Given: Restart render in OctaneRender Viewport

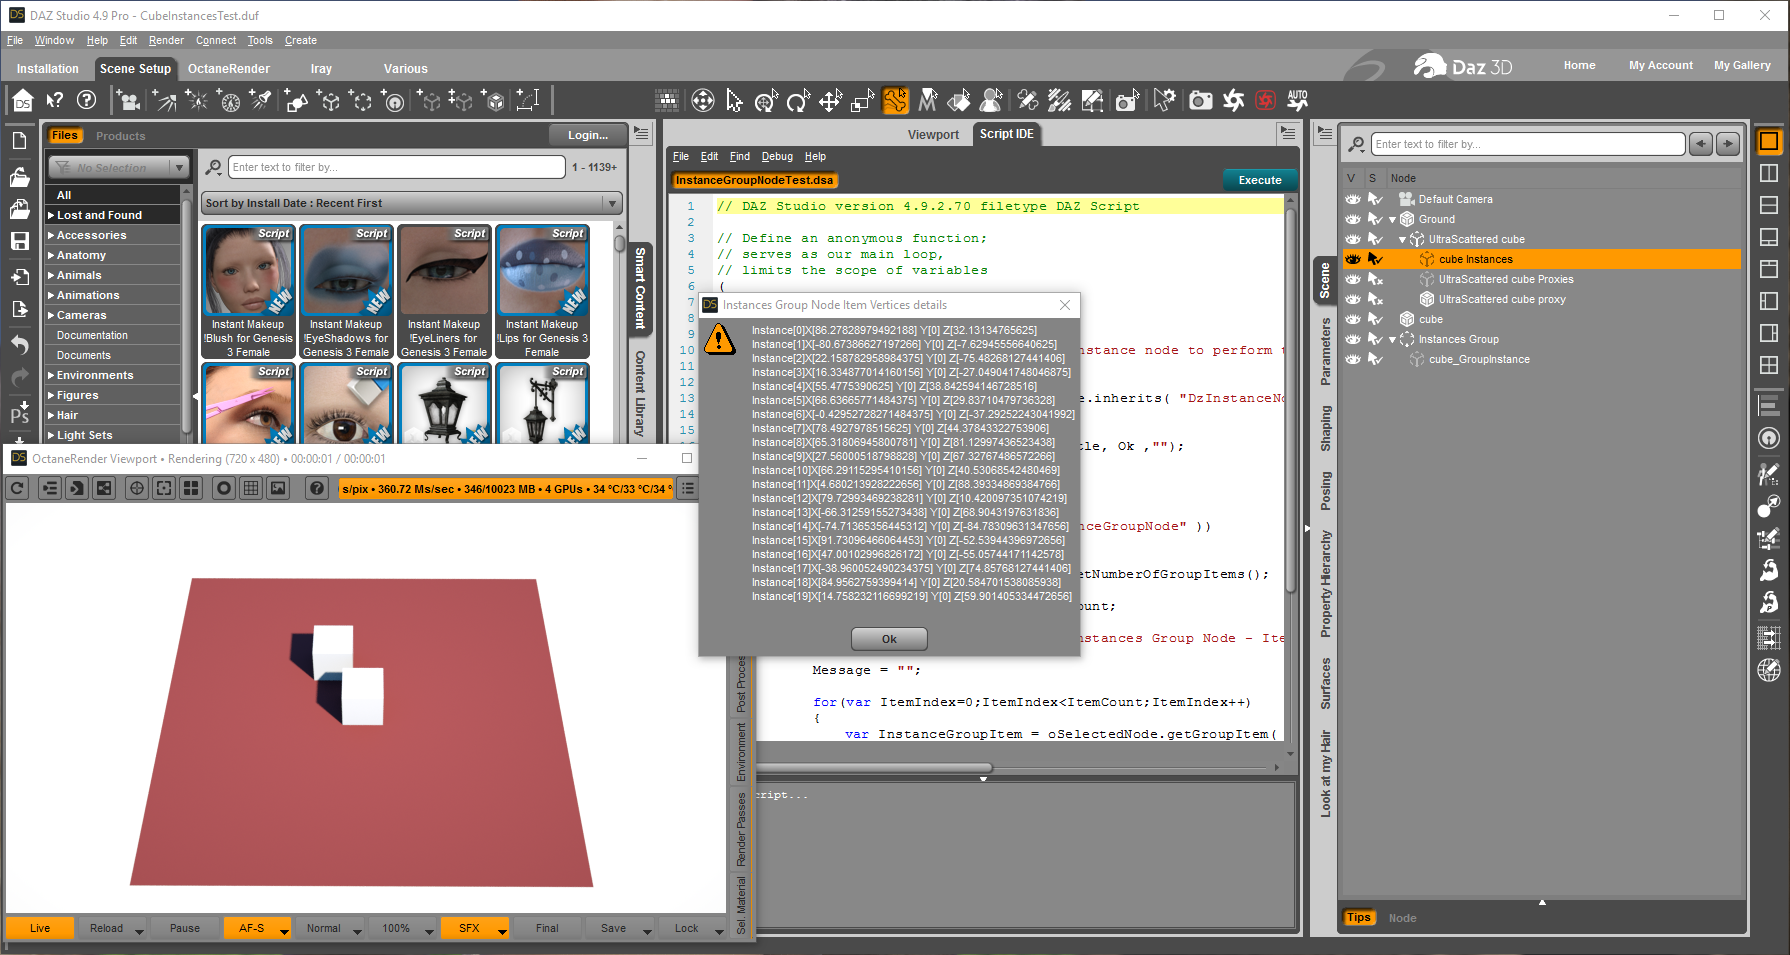Looking at the screenshot, I should (x=17, y=488).
